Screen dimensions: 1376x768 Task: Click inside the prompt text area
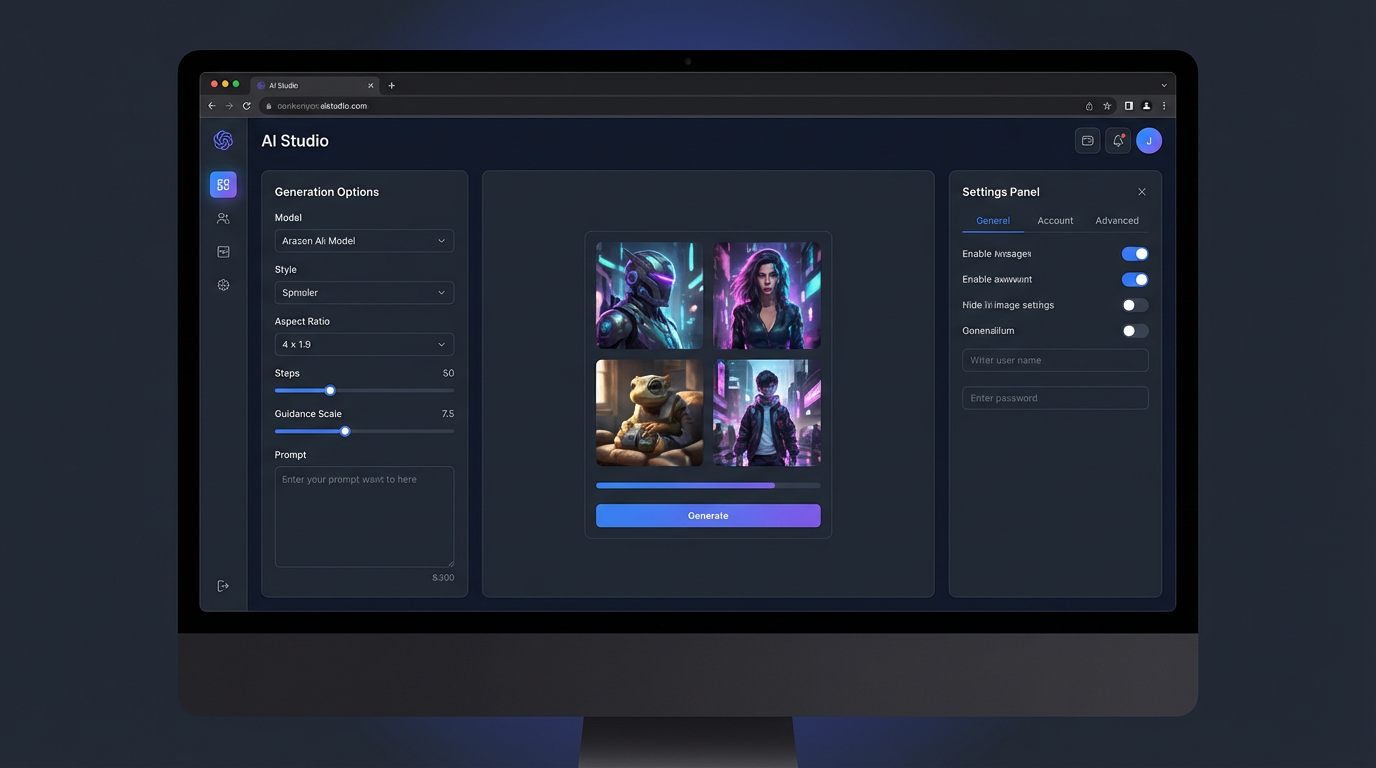pos(364,516)
